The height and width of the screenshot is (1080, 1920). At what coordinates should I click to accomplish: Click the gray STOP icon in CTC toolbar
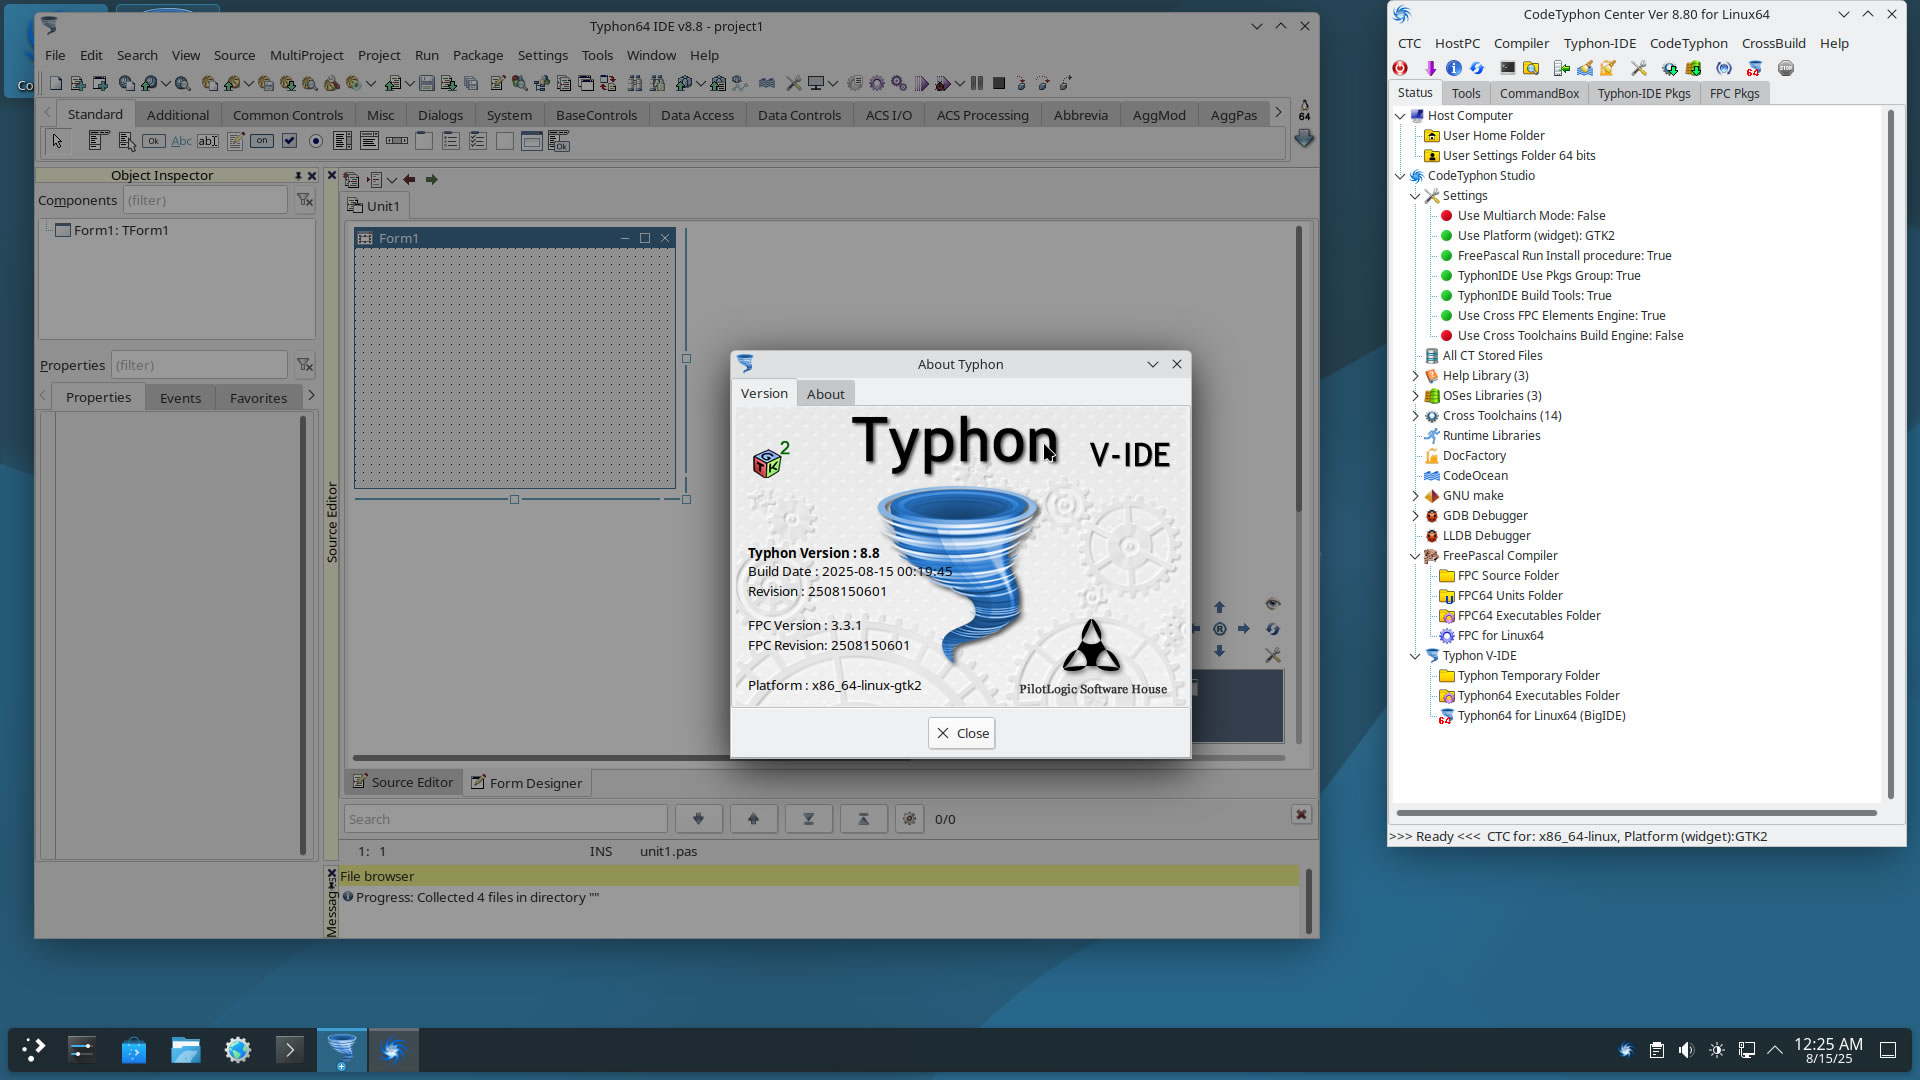(1786, 69)
